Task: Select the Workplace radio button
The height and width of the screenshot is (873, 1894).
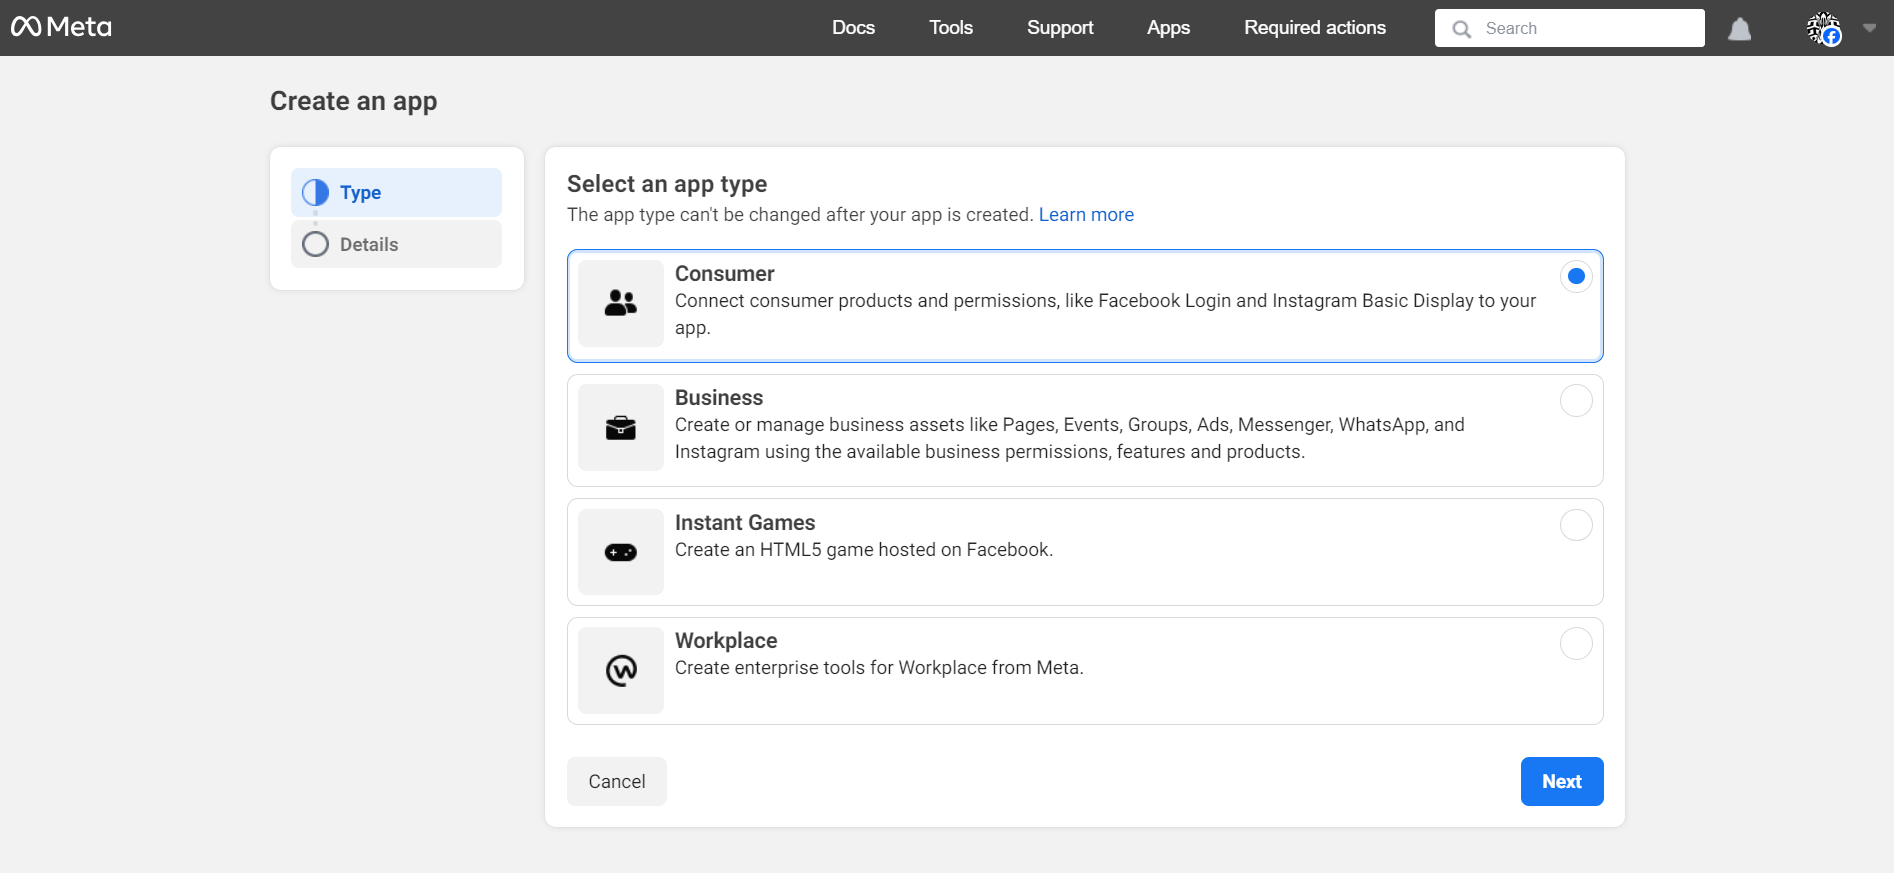Action: point(1575,644)
